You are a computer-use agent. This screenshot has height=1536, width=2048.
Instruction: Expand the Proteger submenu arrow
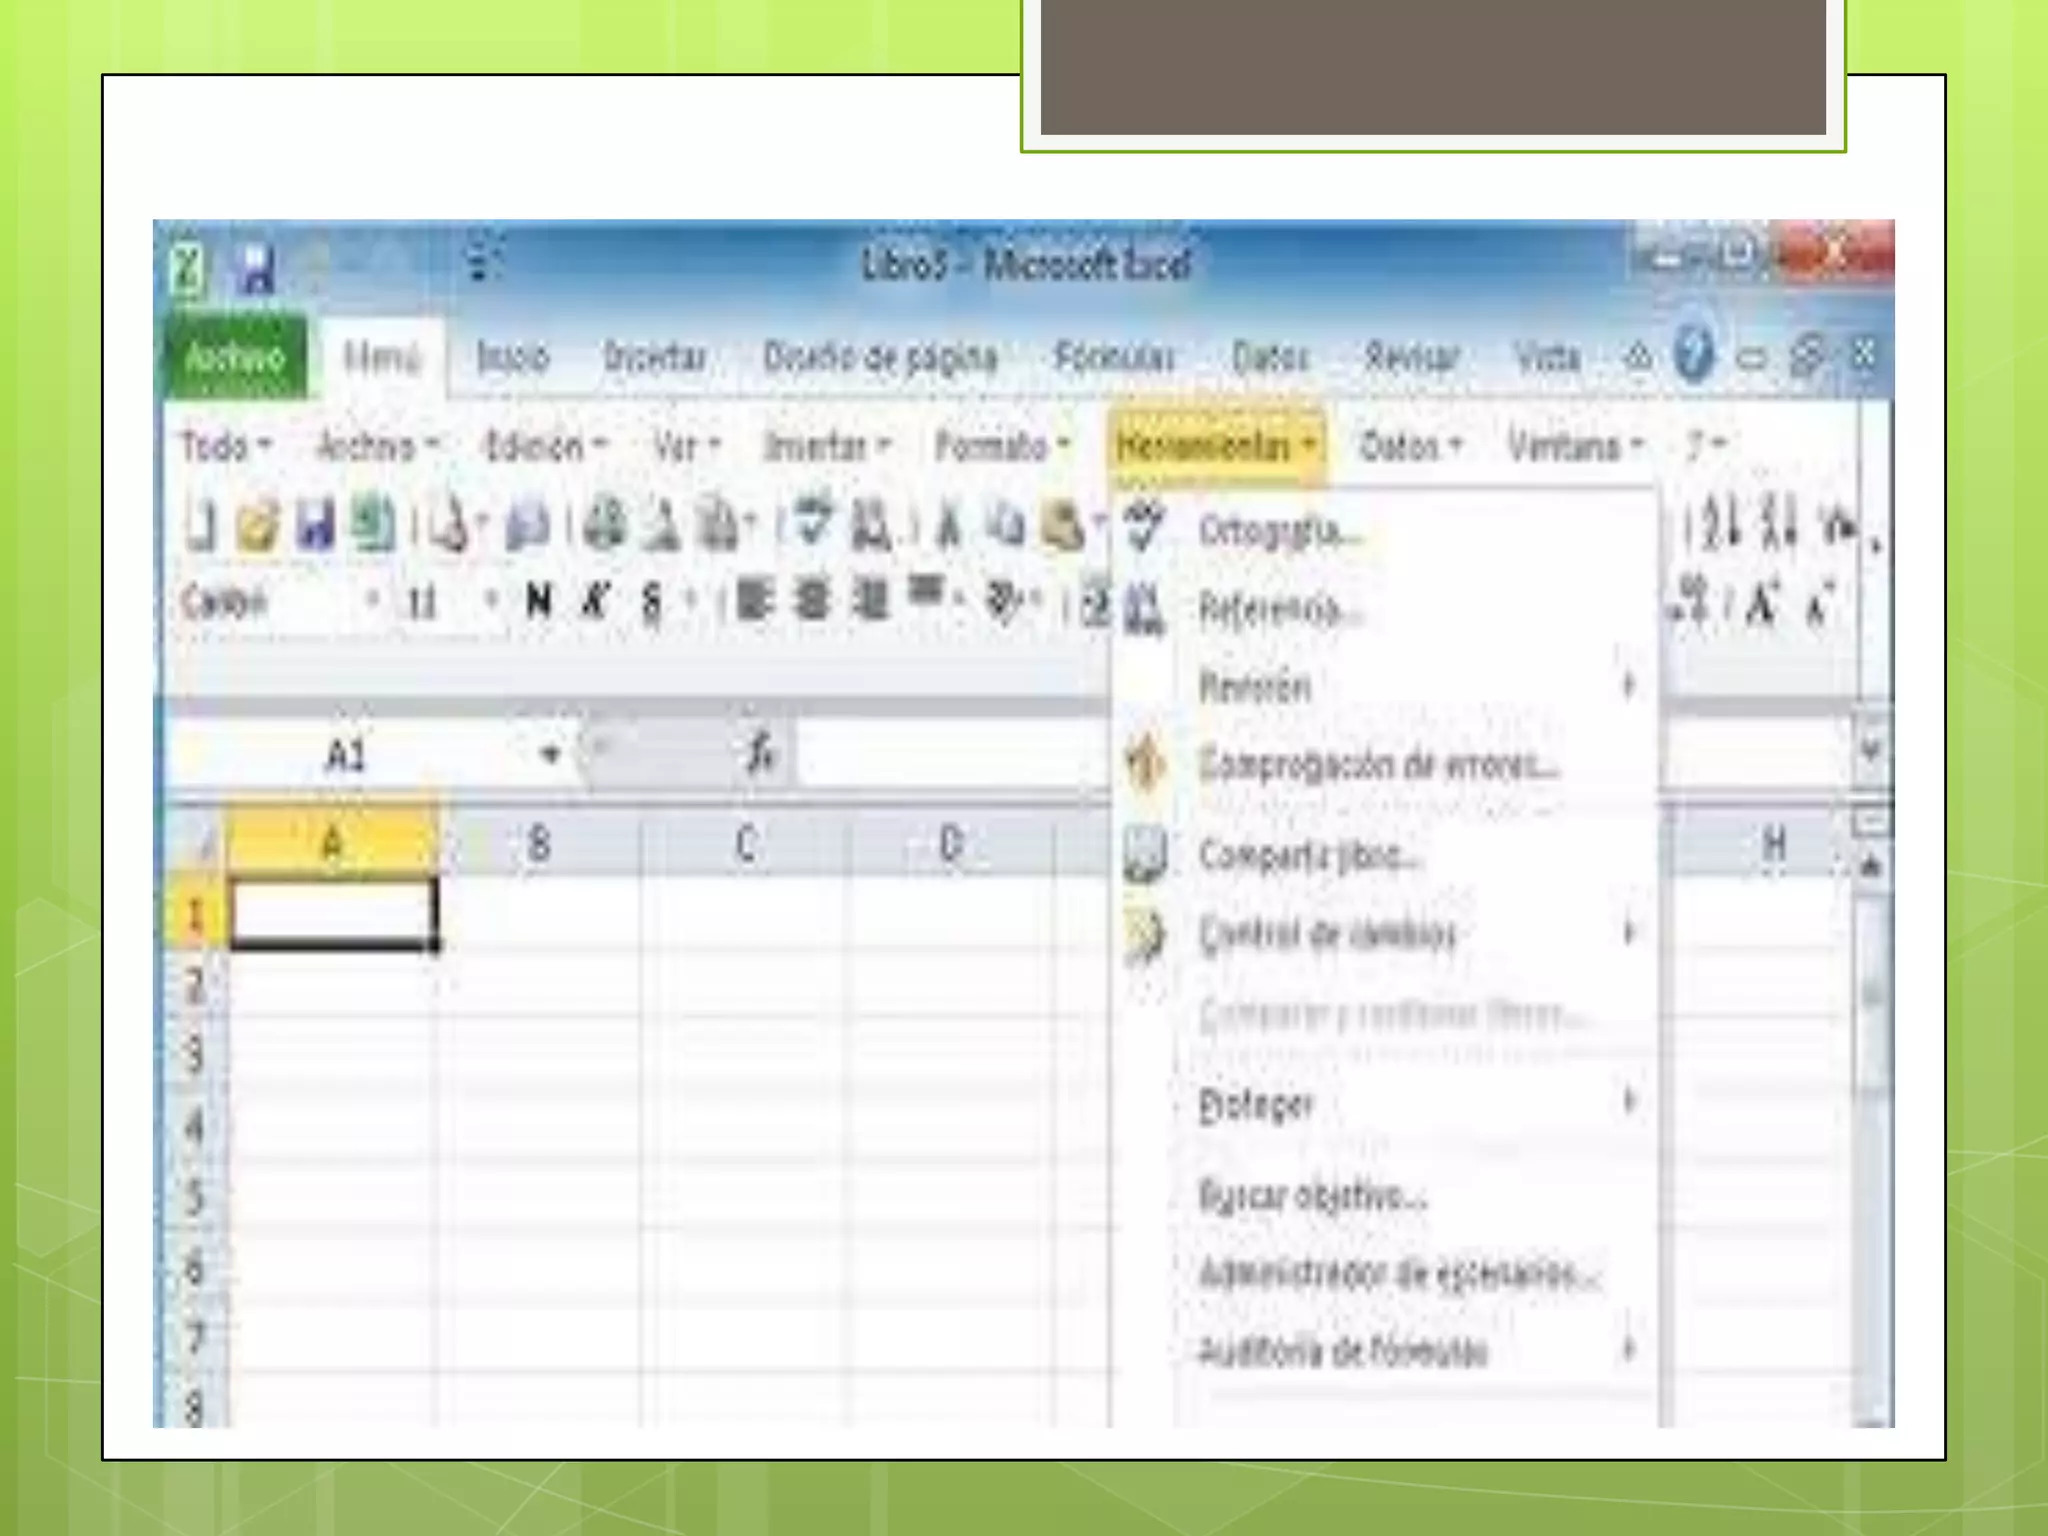pyautogui.click(x=1628, y=1101)
